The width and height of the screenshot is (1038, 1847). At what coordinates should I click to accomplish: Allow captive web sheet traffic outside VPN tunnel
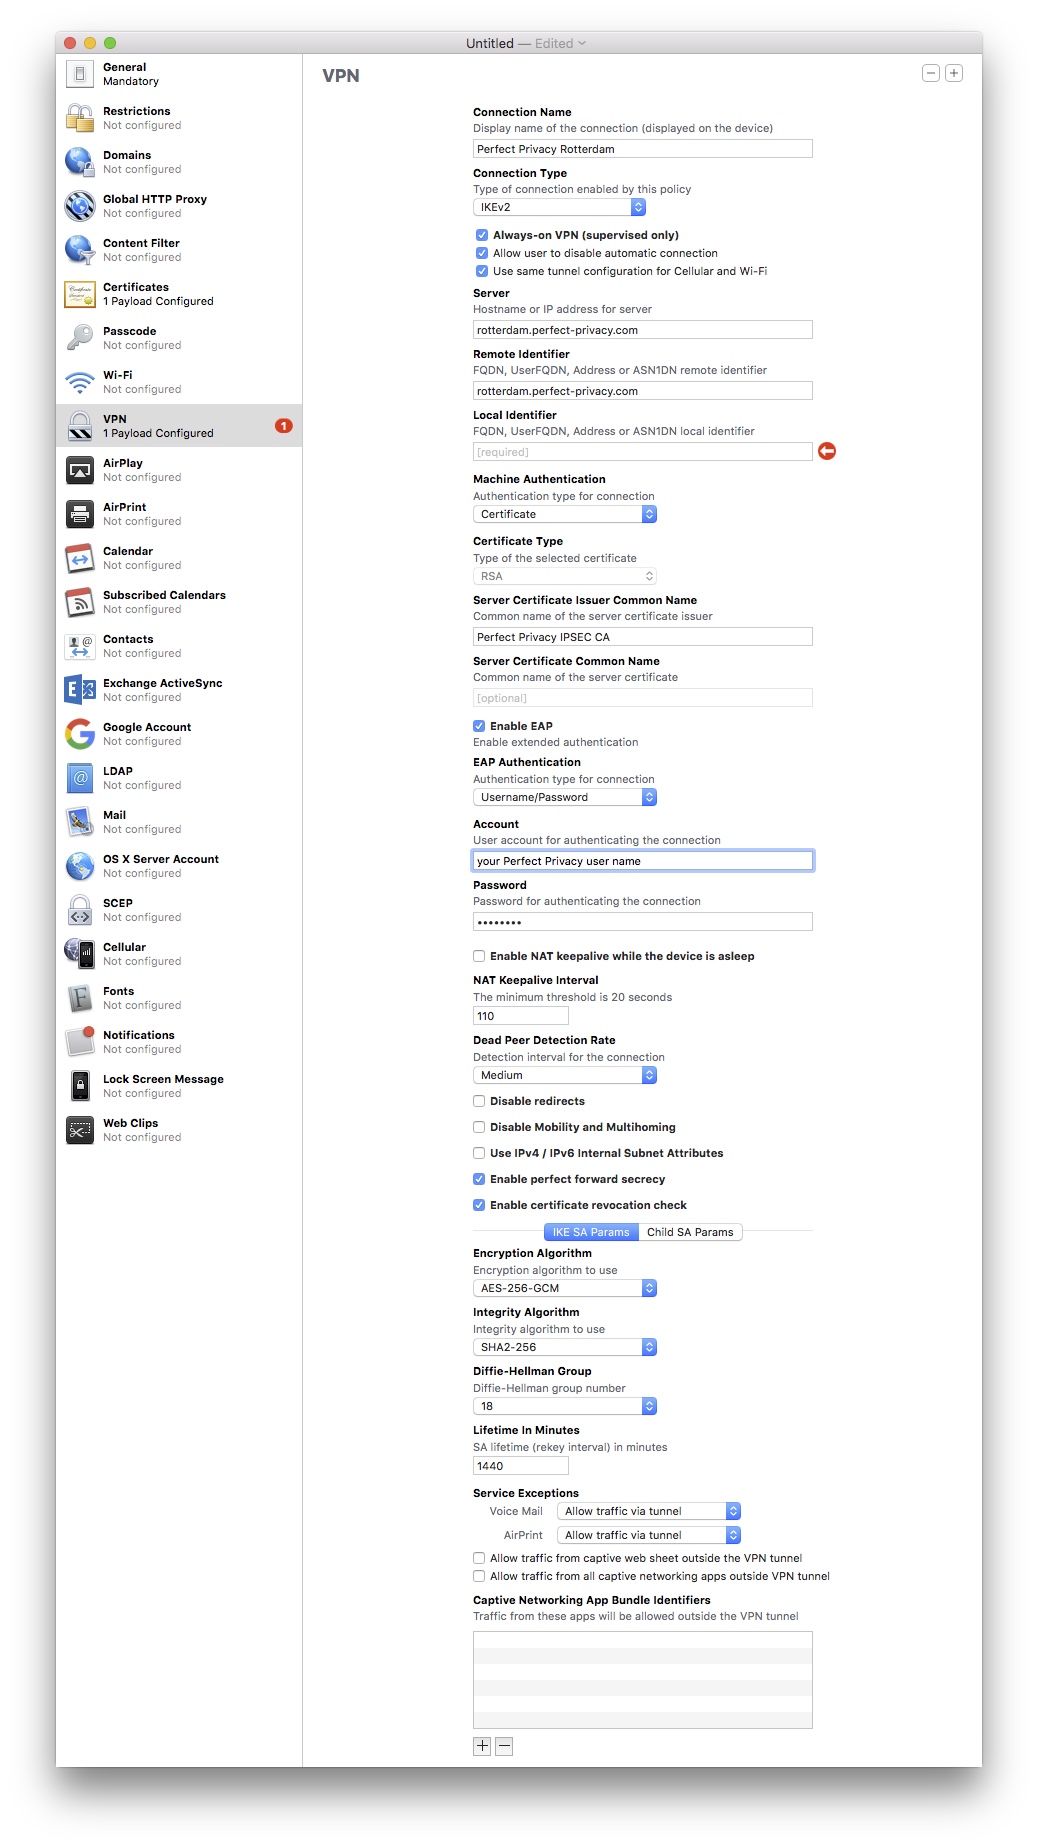[x=479, y=1558]
